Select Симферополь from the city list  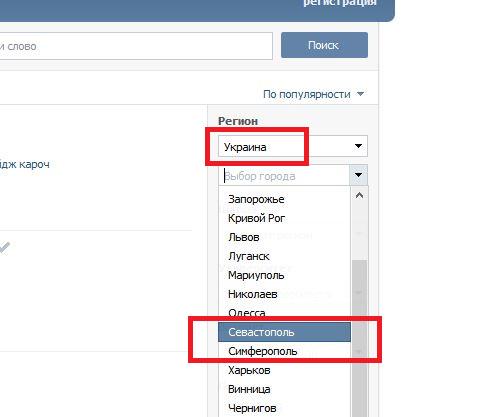284,351
